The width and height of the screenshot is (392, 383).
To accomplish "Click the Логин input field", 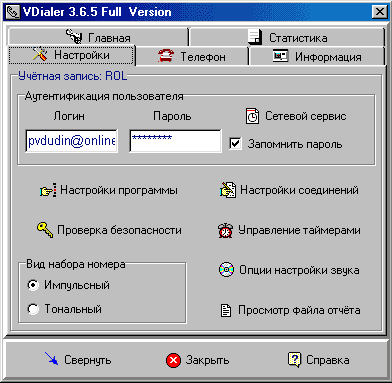I will click(71, 141).
